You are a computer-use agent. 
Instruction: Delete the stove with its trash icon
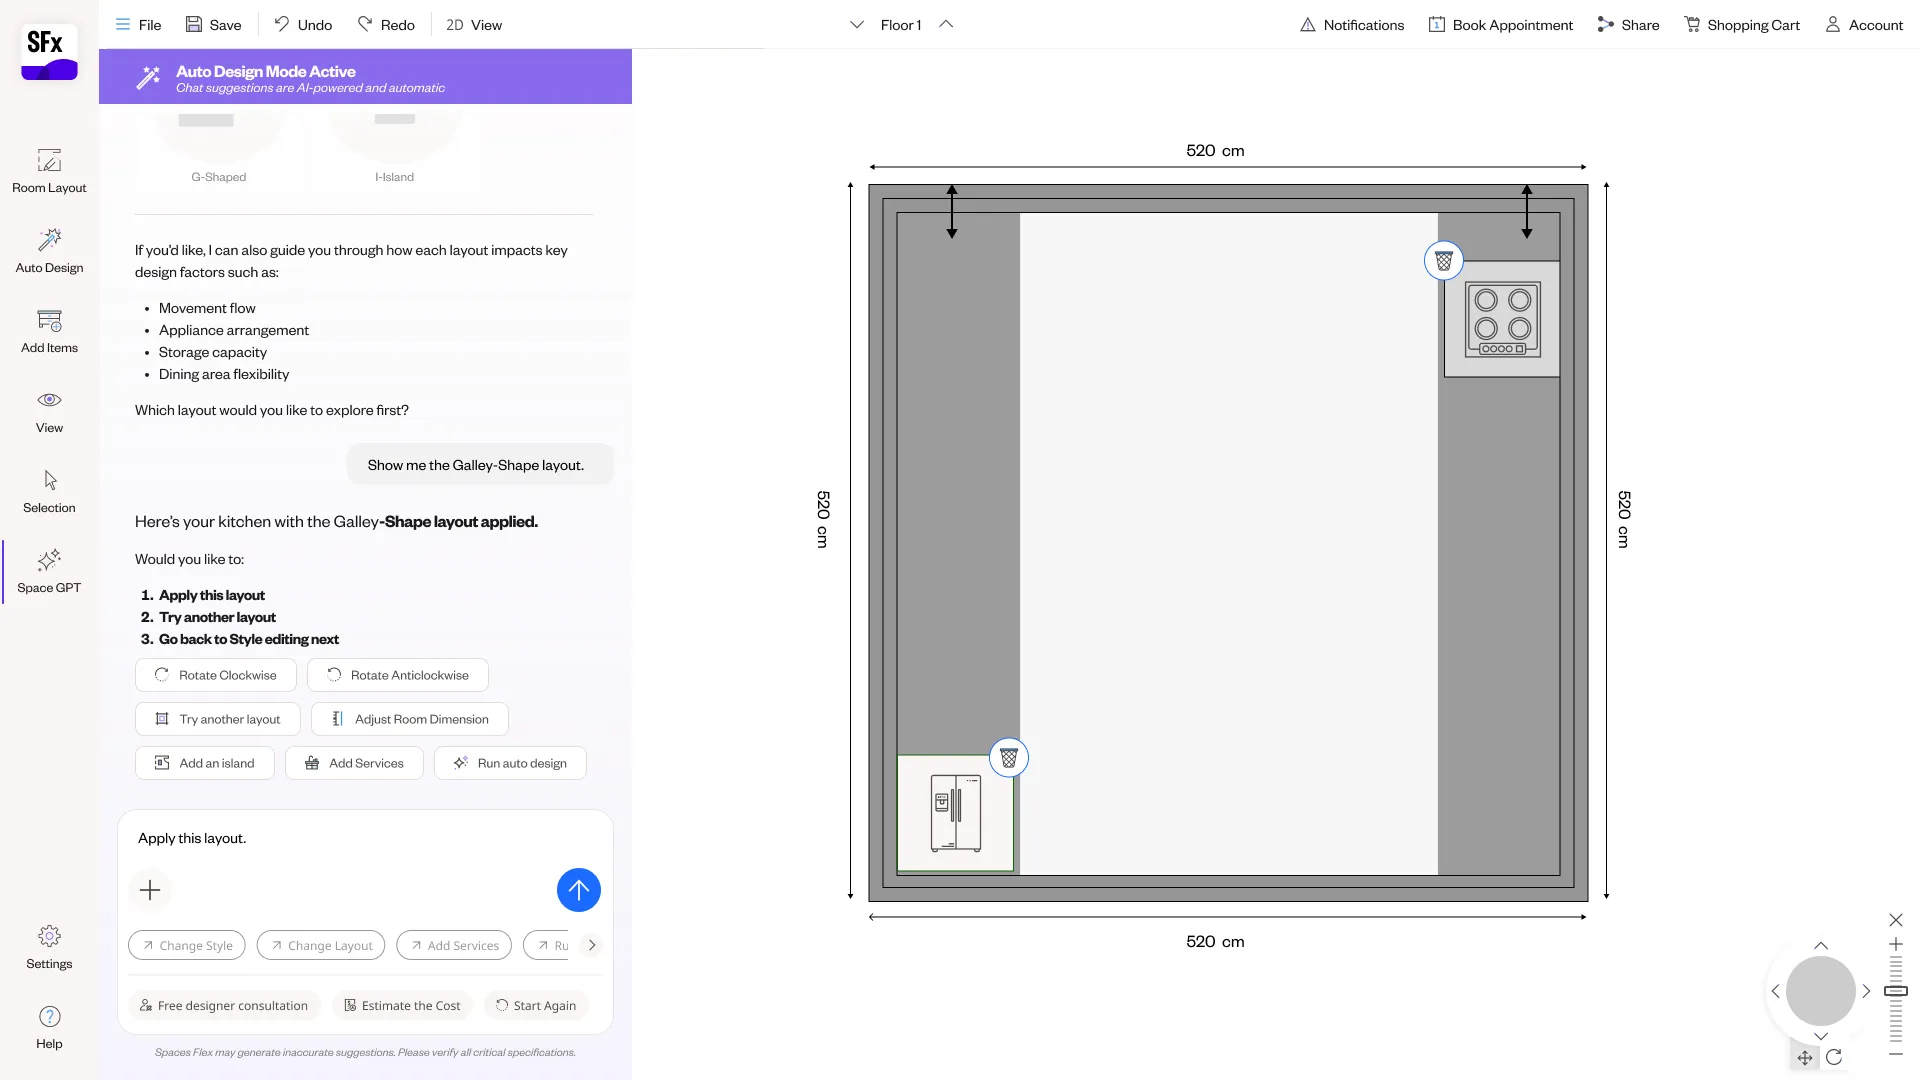(x=1444, y=261)
